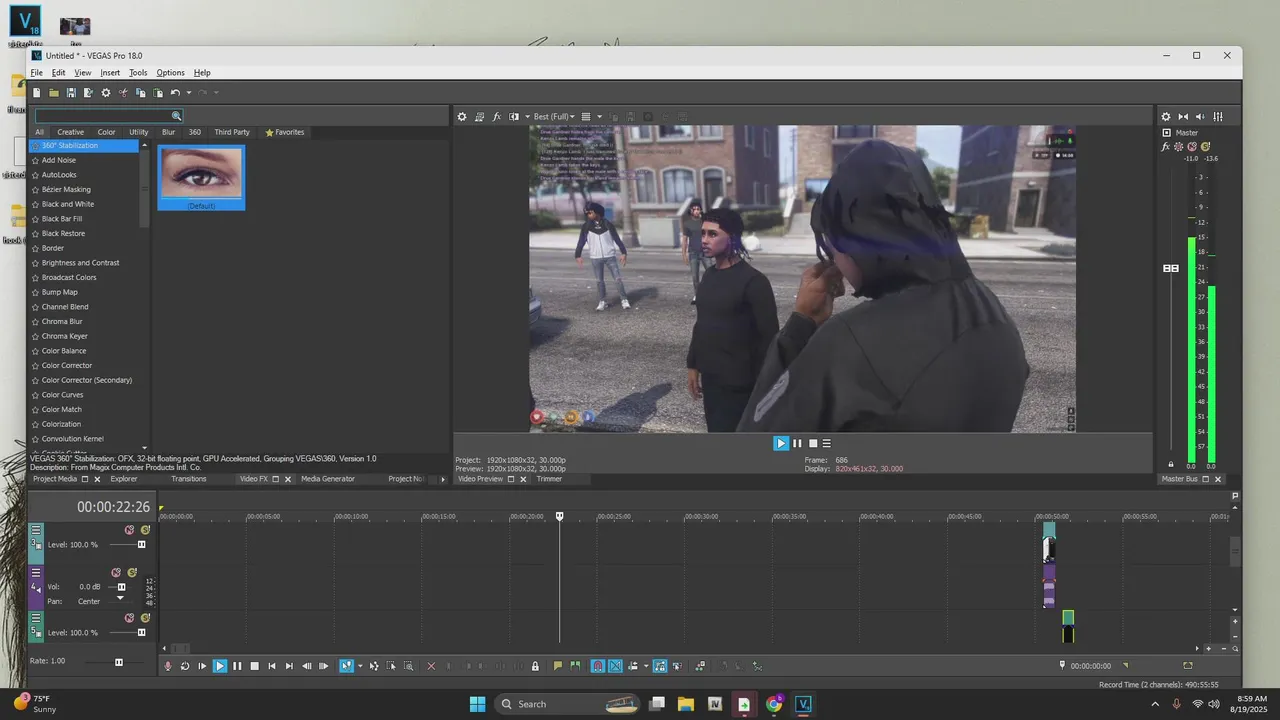Filter effects by Creative category
This screenshot has height=720, width=1280.
point(70,132)
